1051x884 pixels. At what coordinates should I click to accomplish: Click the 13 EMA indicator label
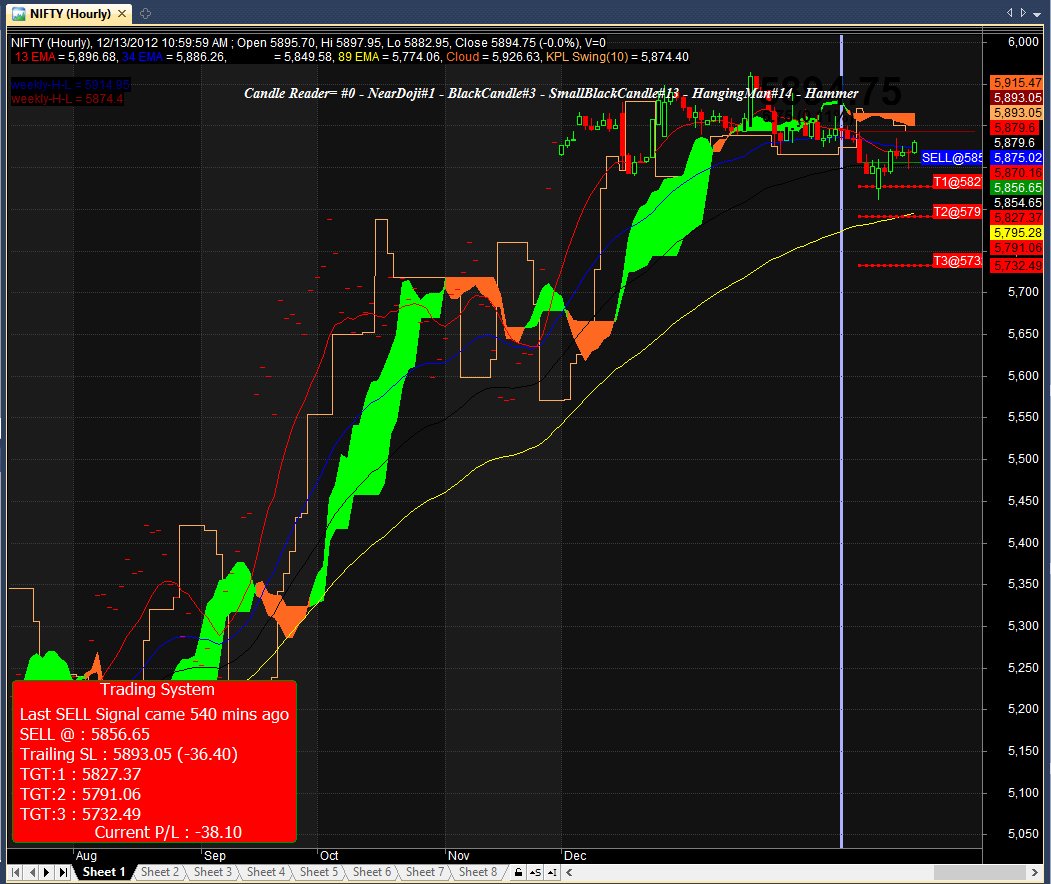(x=35, y=57)
